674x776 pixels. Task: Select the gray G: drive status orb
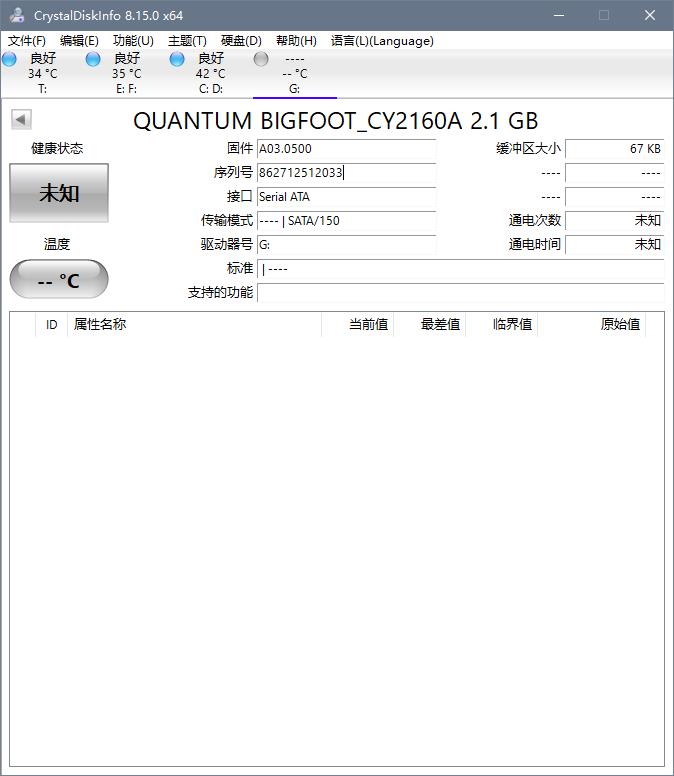pyautogui.click(x=261, y=59)
